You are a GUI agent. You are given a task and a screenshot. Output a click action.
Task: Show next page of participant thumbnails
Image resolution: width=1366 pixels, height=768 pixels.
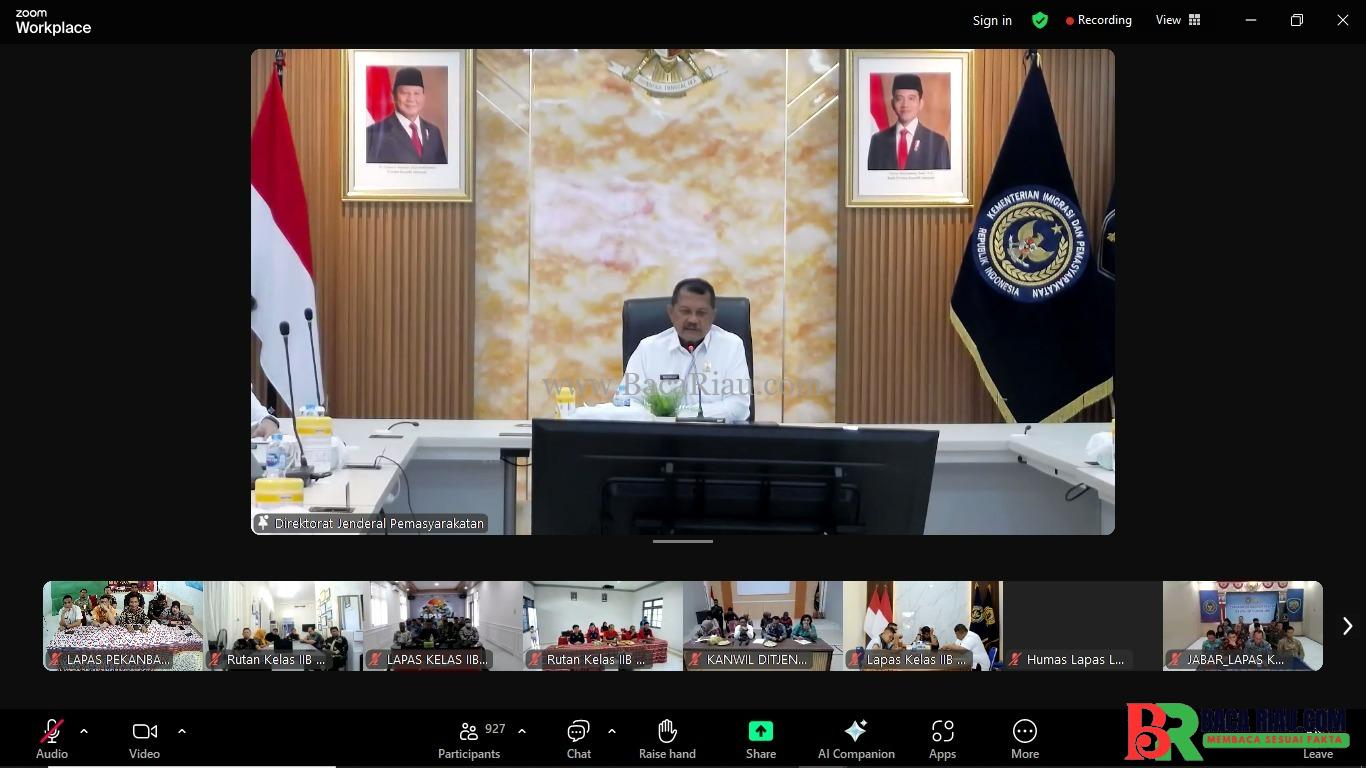tap(1347, 626)
